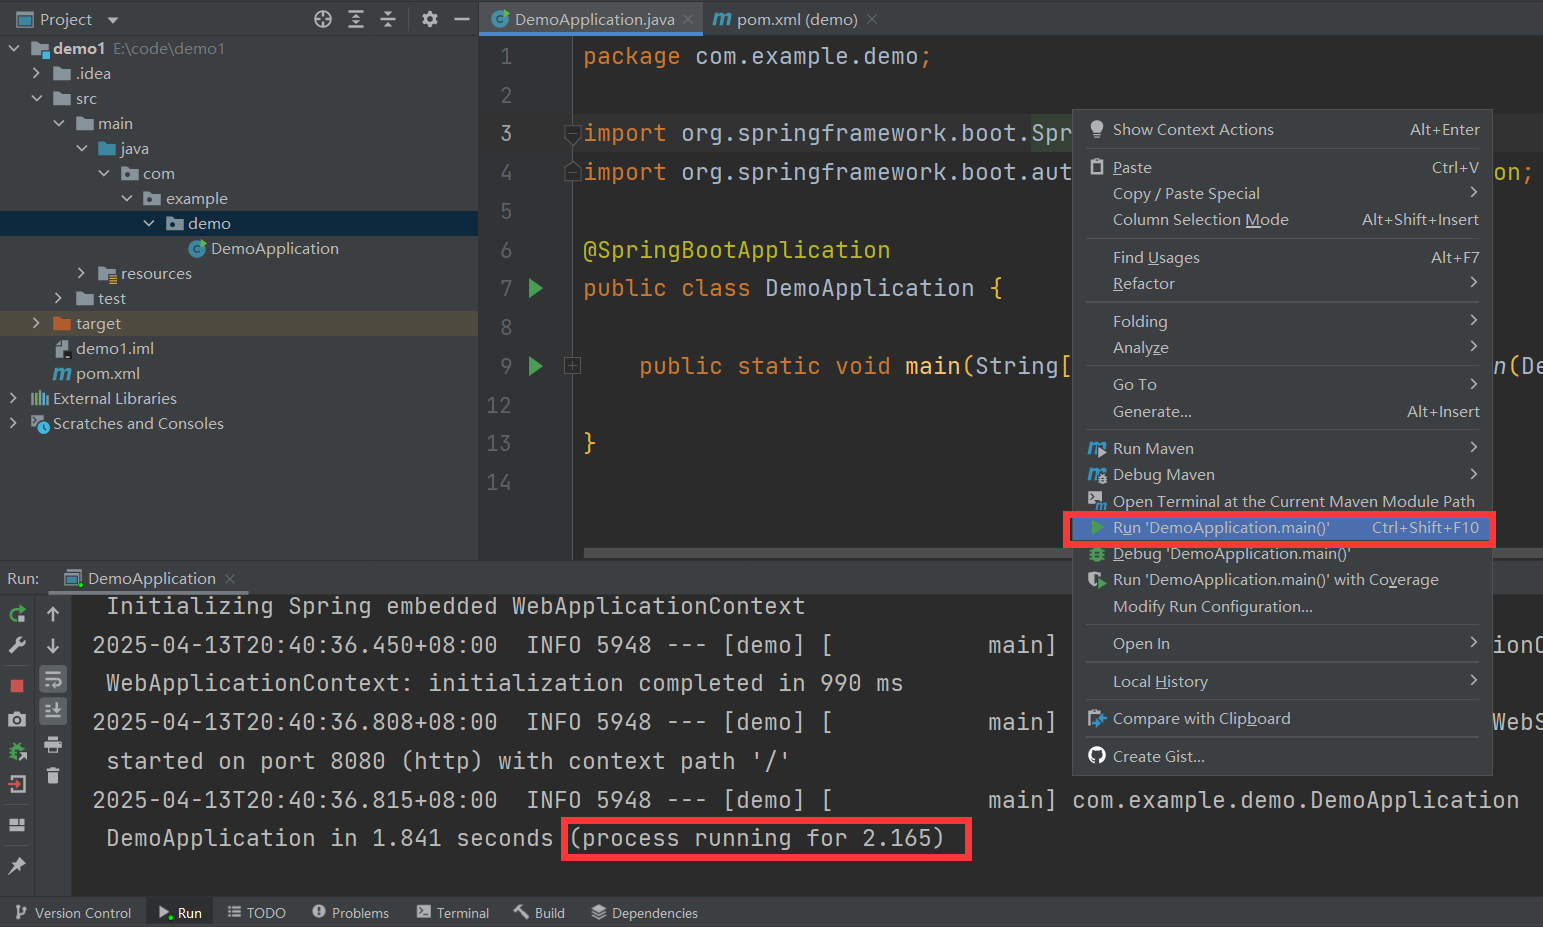
Task: Choose Create Gist... menu entry
Action: tap(1282, 757)
